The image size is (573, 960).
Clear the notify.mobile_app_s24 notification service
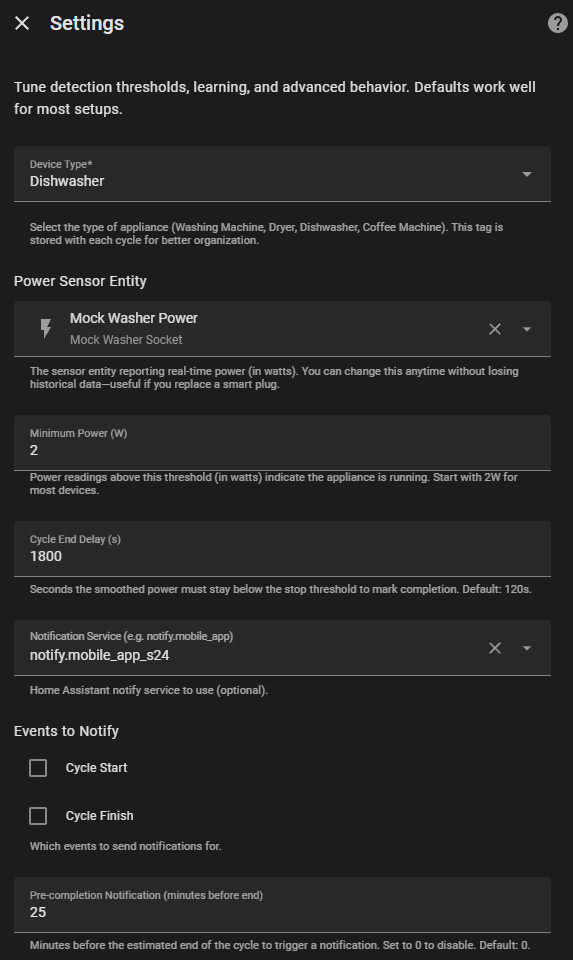[x=495, y=648]
